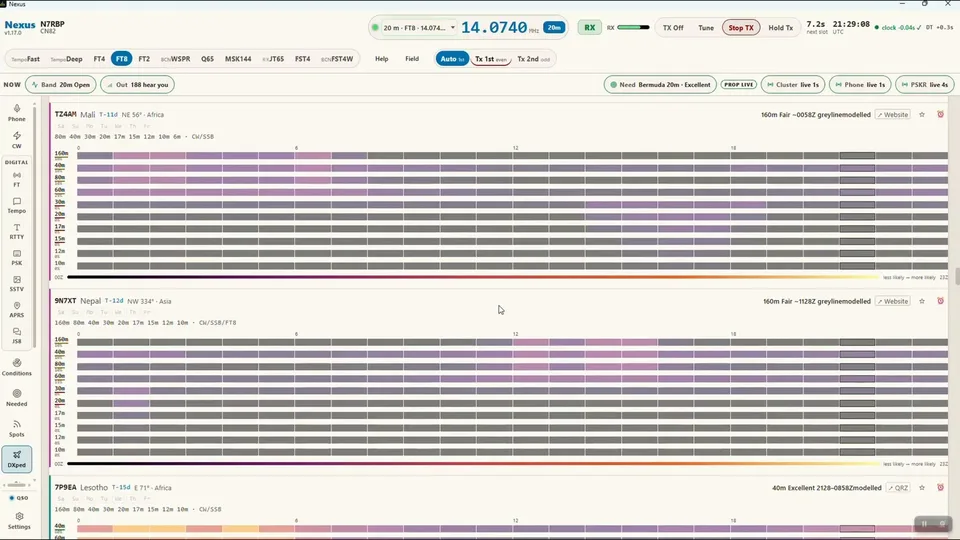Open the Needed list panel
The height and width of the screenshot is (540, 960).
point(17,398)
